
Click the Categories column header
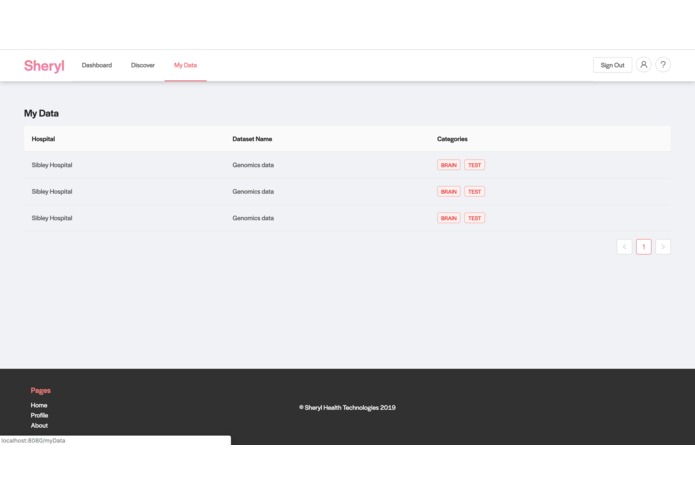[x=452, y=139]
